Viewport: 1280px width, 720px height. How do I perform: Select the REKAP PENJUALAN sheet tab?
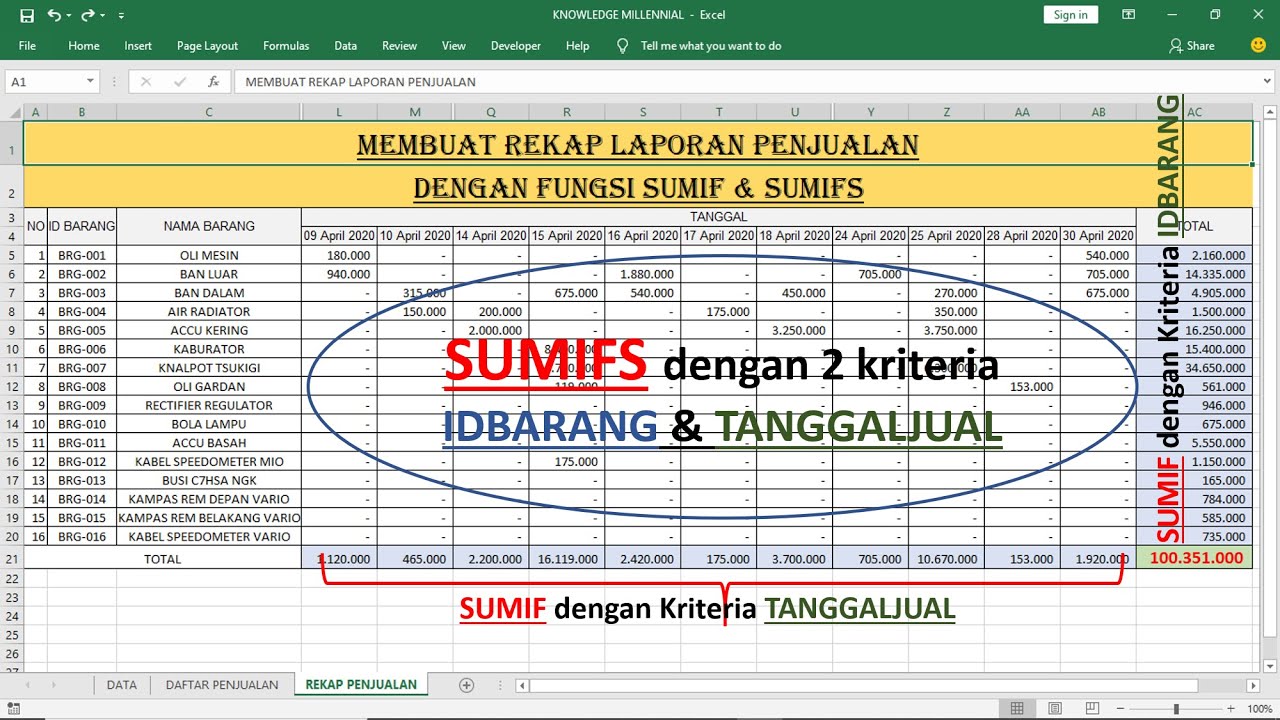(x=361, y=685)
